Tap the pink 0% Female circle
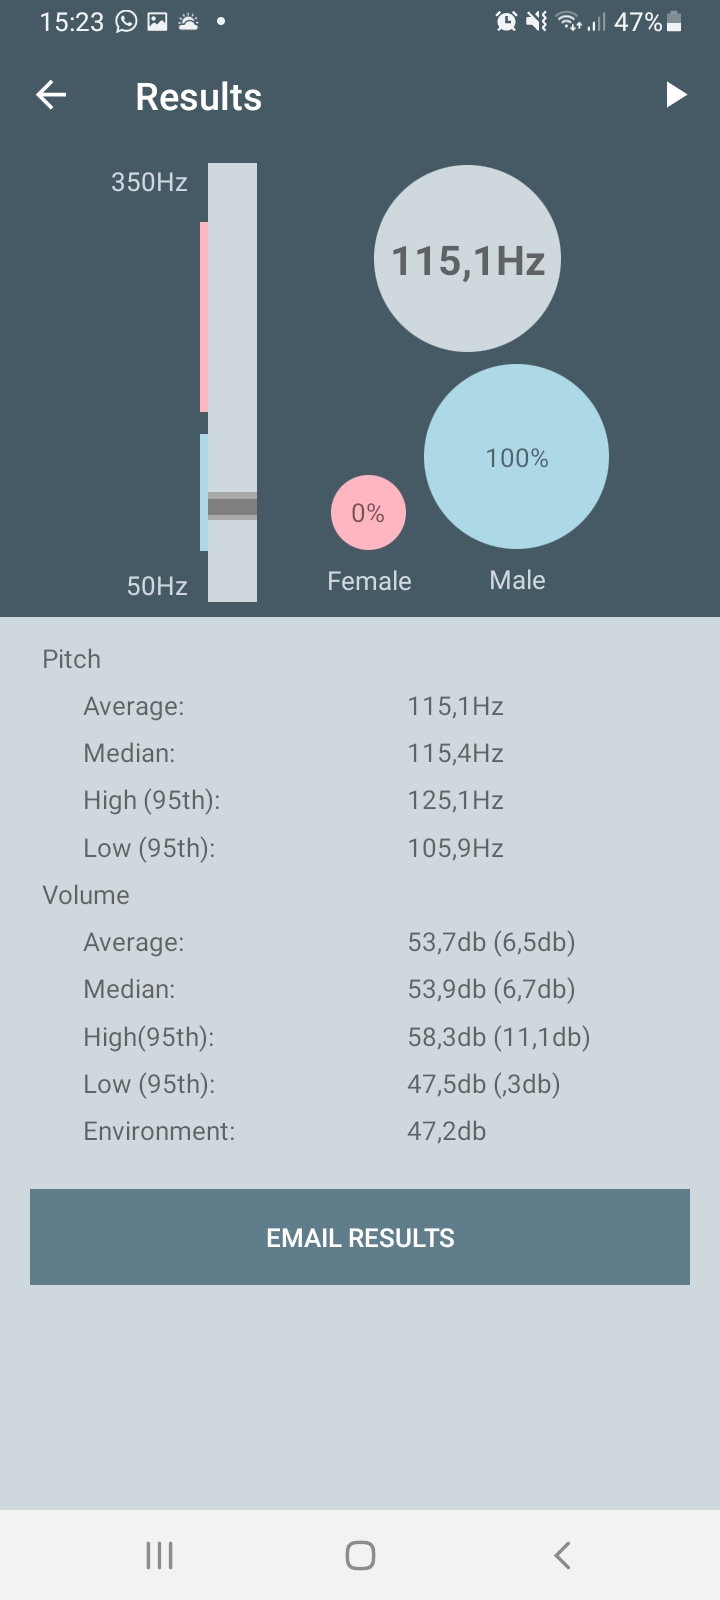The width and height of the screenshot is (720, 1600). tap(368, 513)
